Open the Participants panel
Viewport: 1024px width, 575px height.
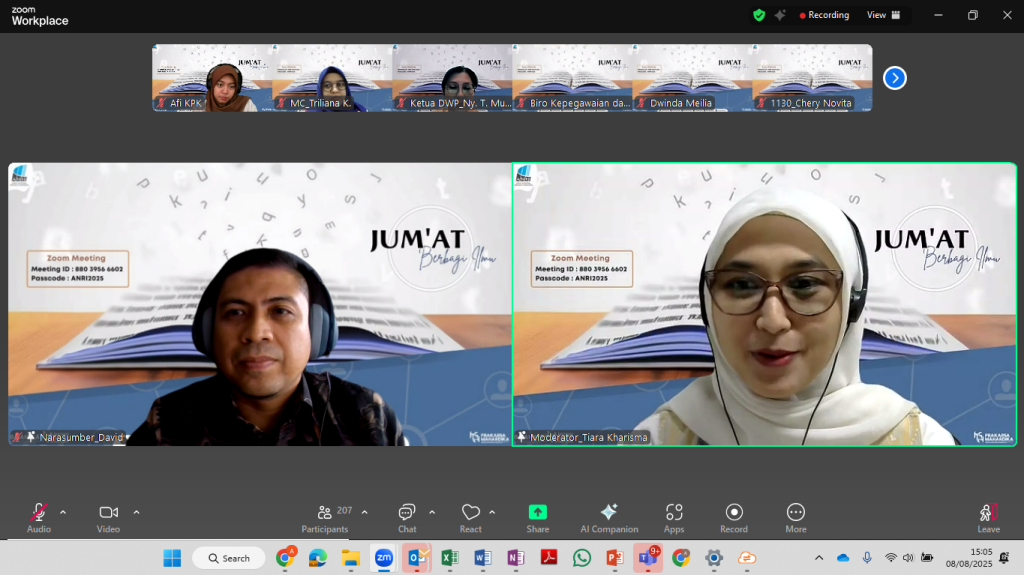coord(325,517)
